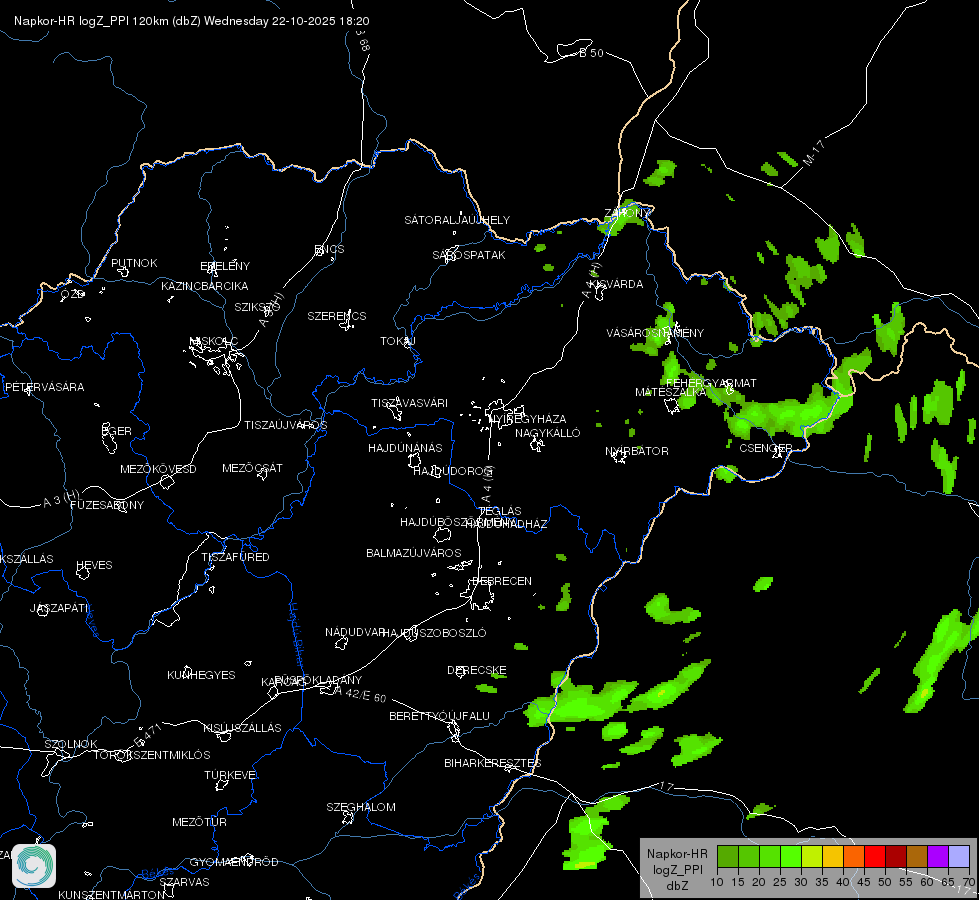Select the purple 60–65 dBZ legend swatch
This screenshot has height=900, width=979.
(x=938, y=856)
